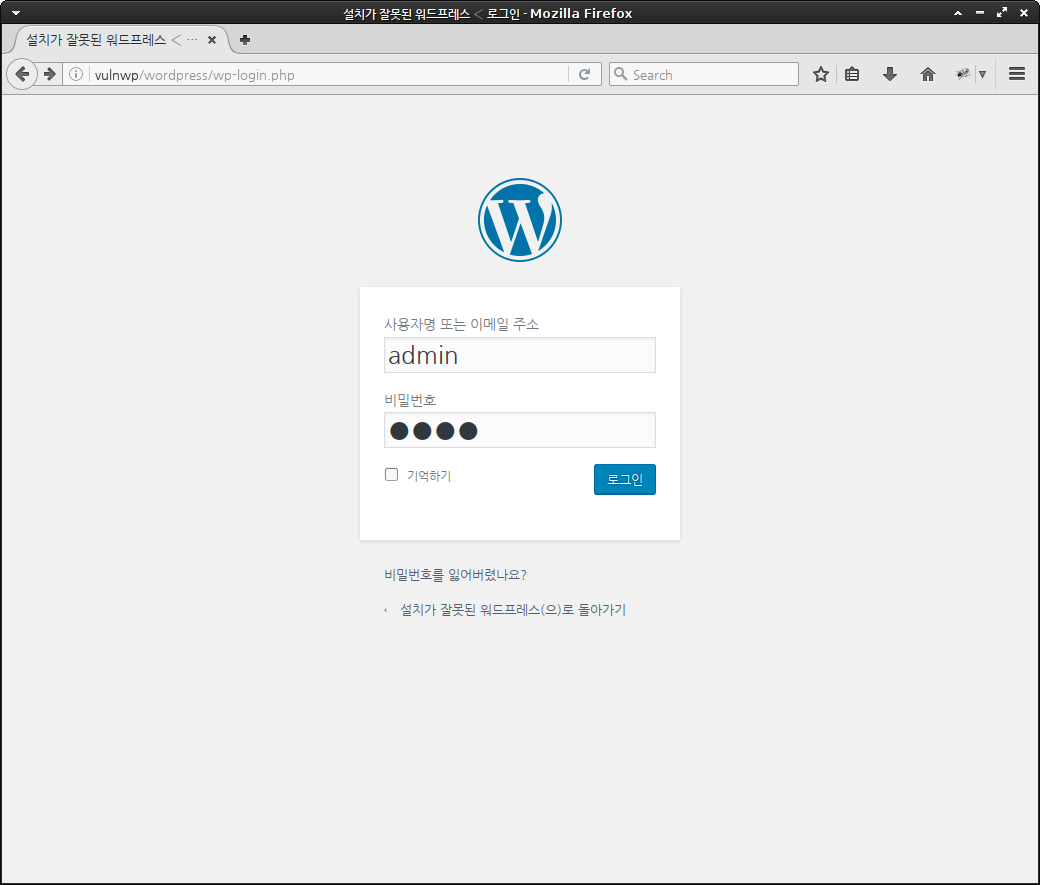Open the Downloads arrow icon
Viewport: 1040px width, 885px height.
(x=890, y=74)
